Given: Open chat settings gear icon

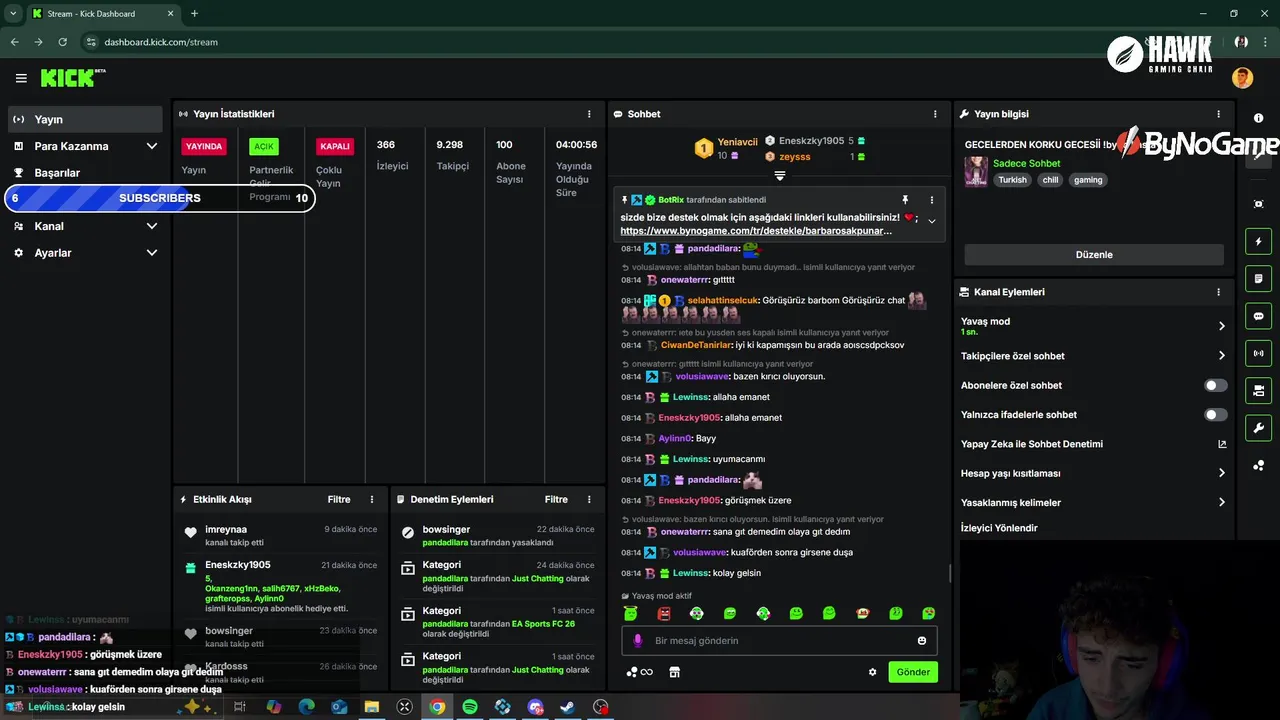Looking at the screenshot, I should coord(872,672).
